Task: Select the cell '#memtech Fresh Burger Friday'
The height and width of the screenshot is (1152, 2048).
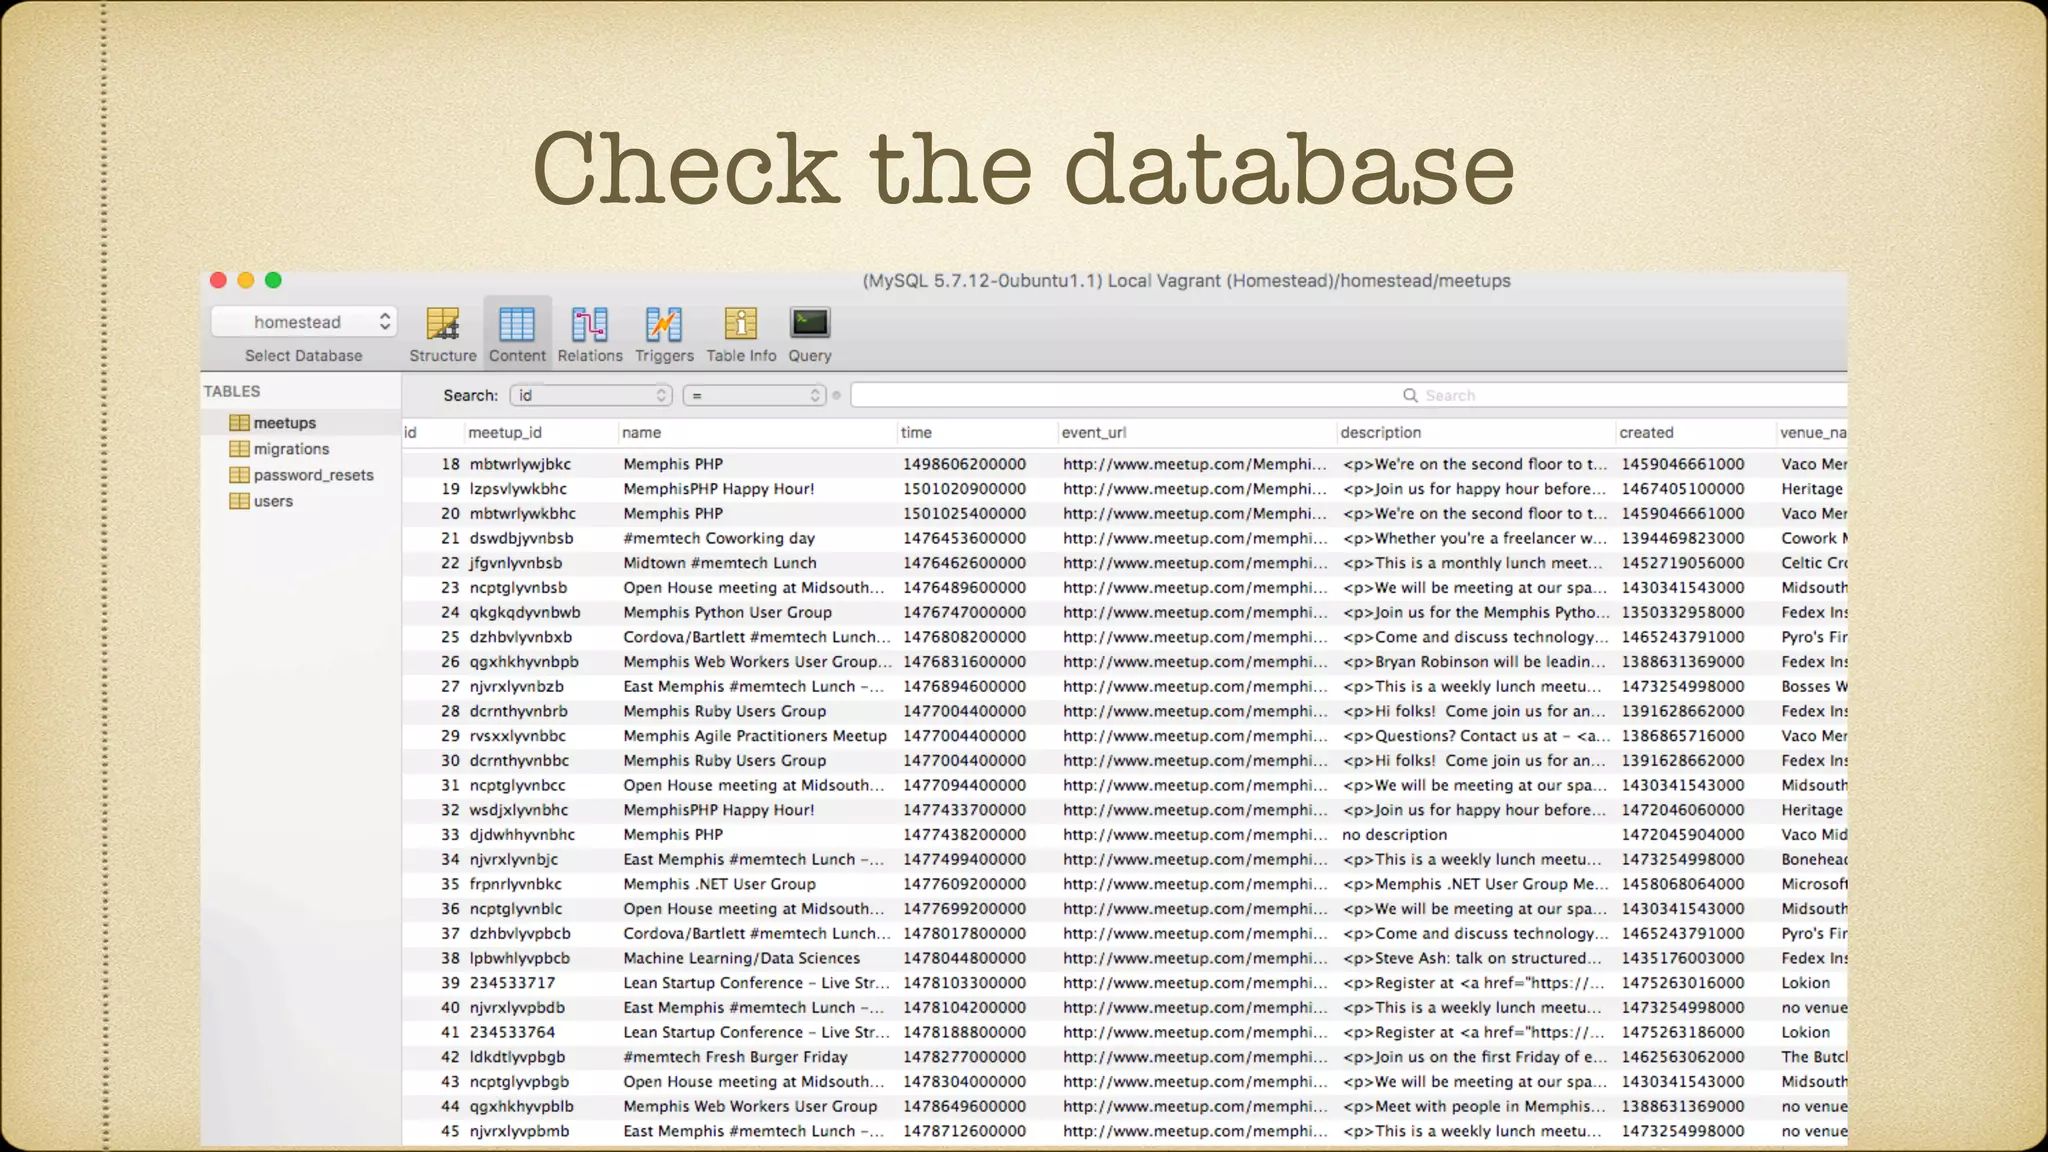Action: tap(735, 1057)
